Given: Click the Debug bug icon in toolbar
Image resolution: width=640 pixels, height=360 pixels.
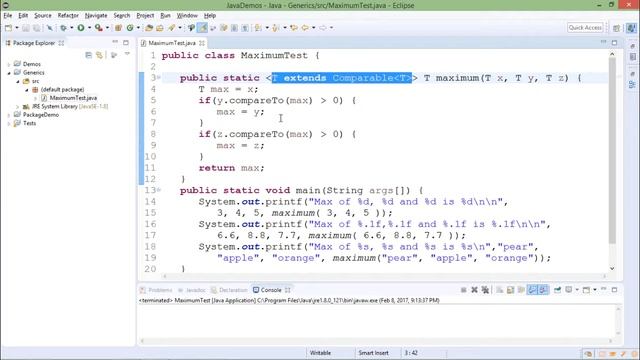Looking at the screenshot, I should 63,28.
